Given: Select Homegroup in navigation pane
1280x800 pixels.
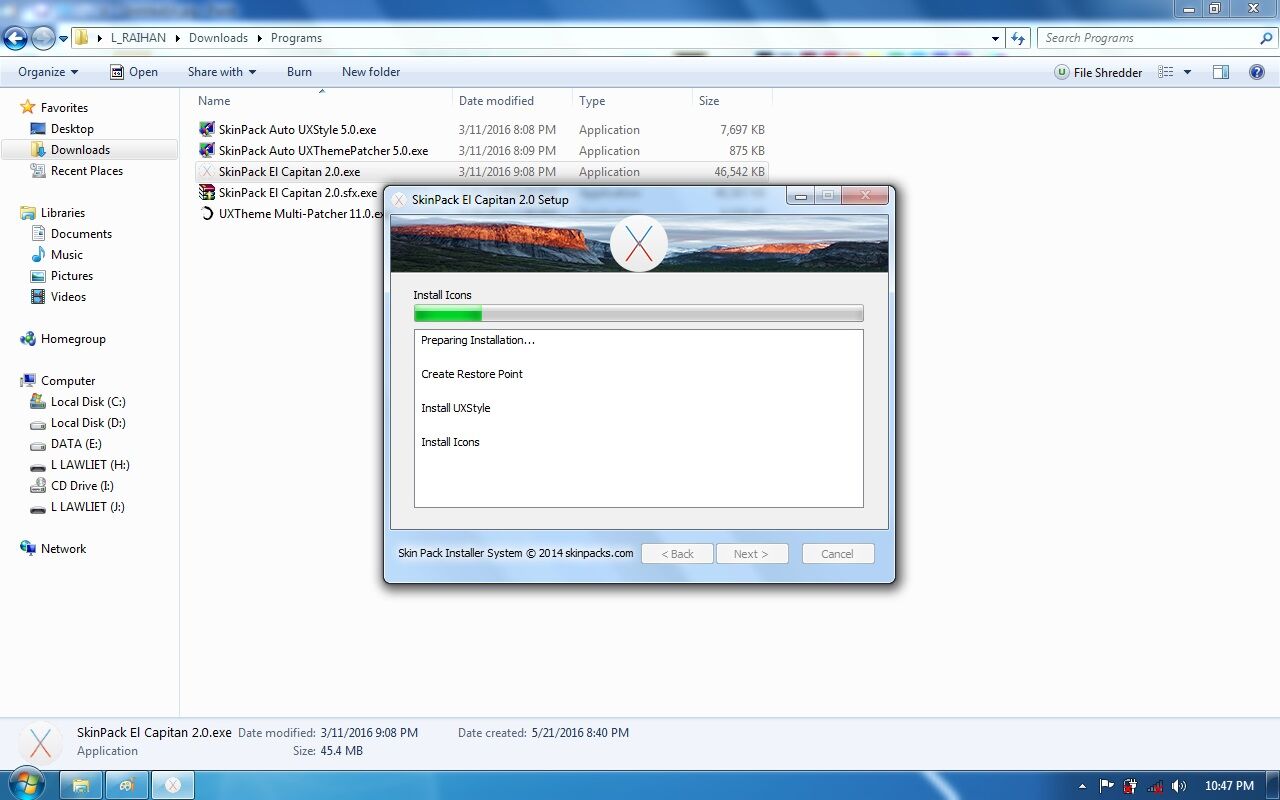Looking at the screenshot, I should click(73, 339).
